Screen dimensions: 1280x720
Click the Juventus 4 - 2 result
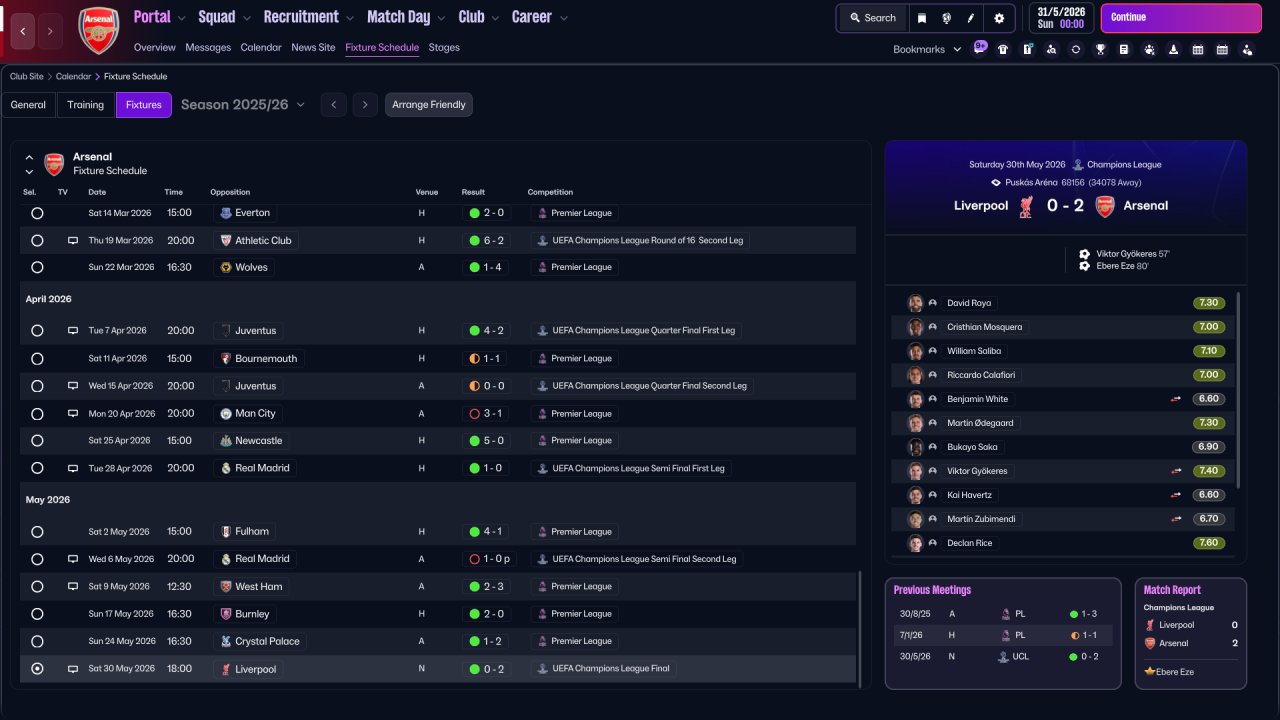487,331
